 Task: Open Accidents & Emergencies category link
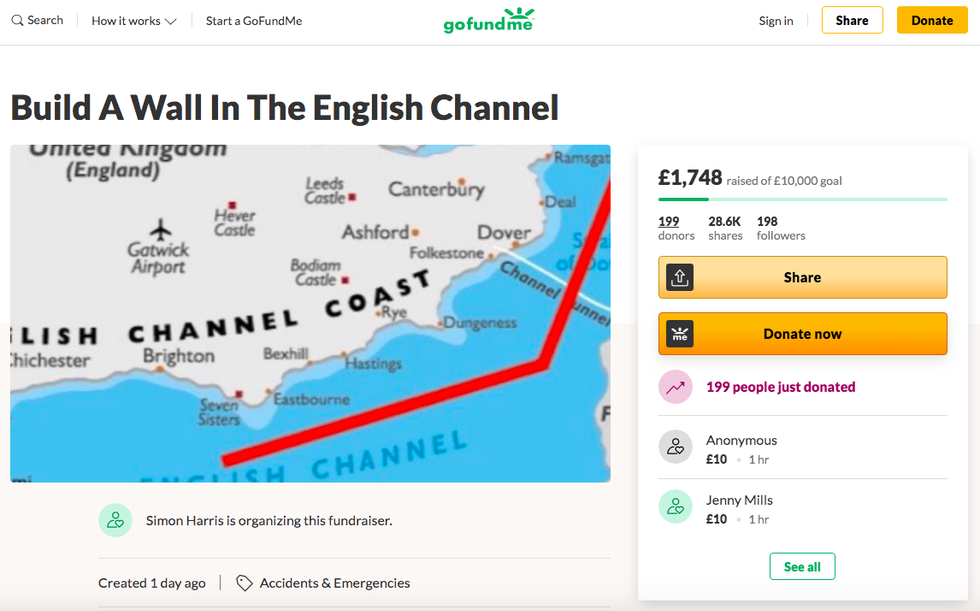coord(334,583)
